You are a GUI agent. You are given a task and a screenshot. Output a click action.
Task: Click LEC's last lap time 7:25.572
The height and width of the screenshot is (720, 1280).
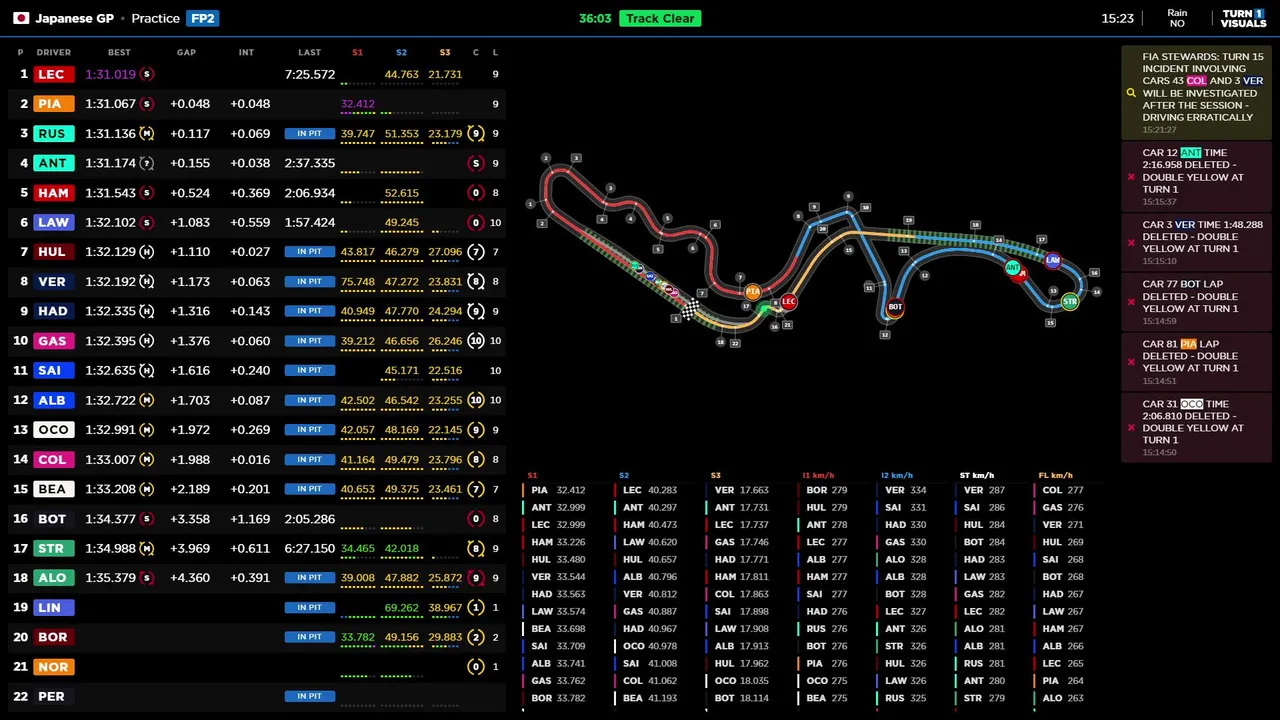click(309, 74)
